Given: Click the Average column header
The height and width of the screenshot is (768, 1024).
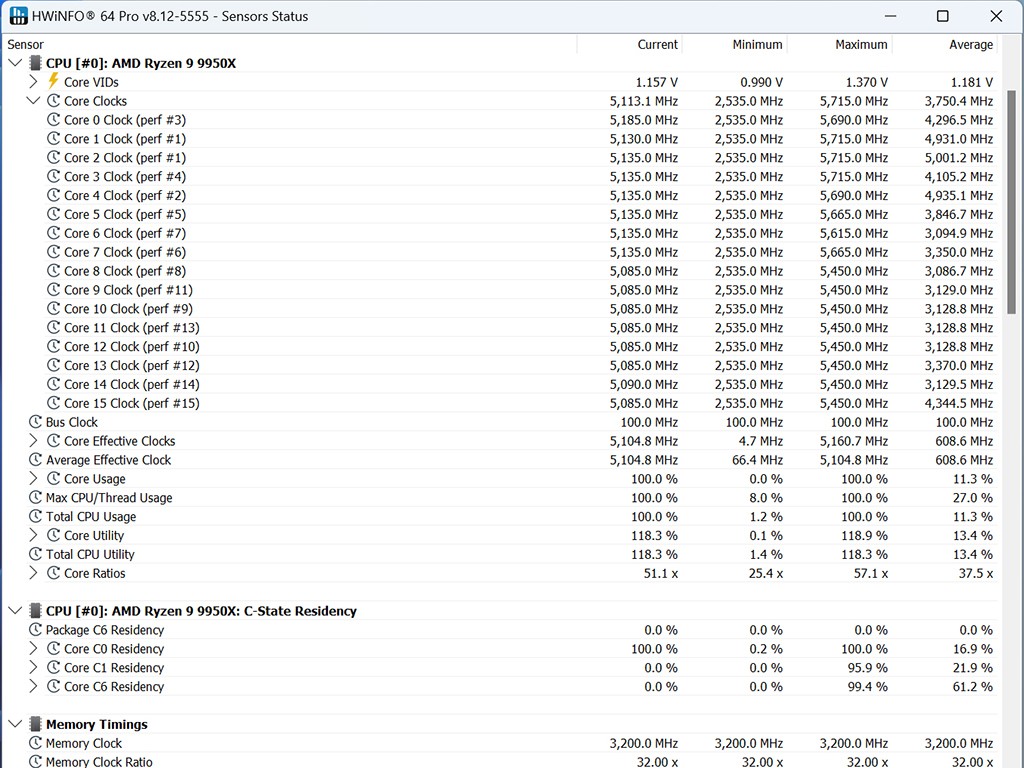Looking at the screenshot, I should click(970, 44).
